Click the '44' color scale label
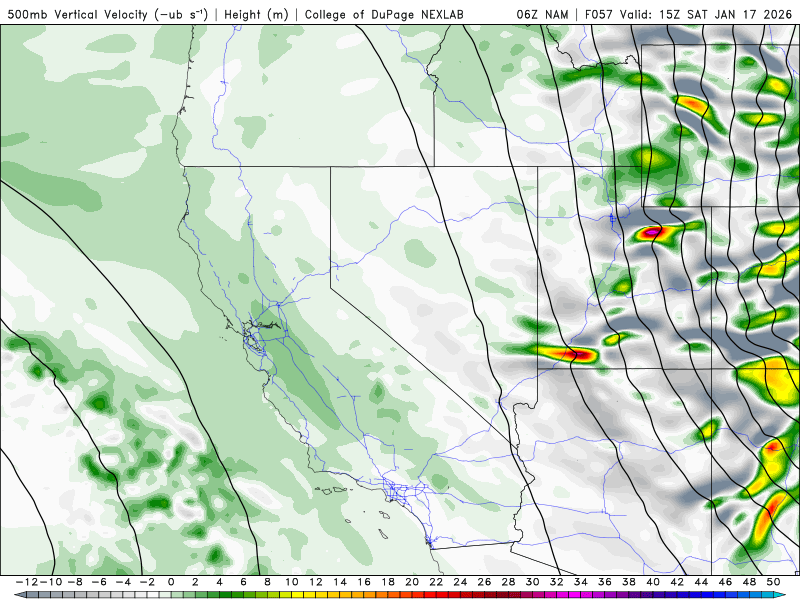Screen dimensions: 800x600 coord(701,582)
